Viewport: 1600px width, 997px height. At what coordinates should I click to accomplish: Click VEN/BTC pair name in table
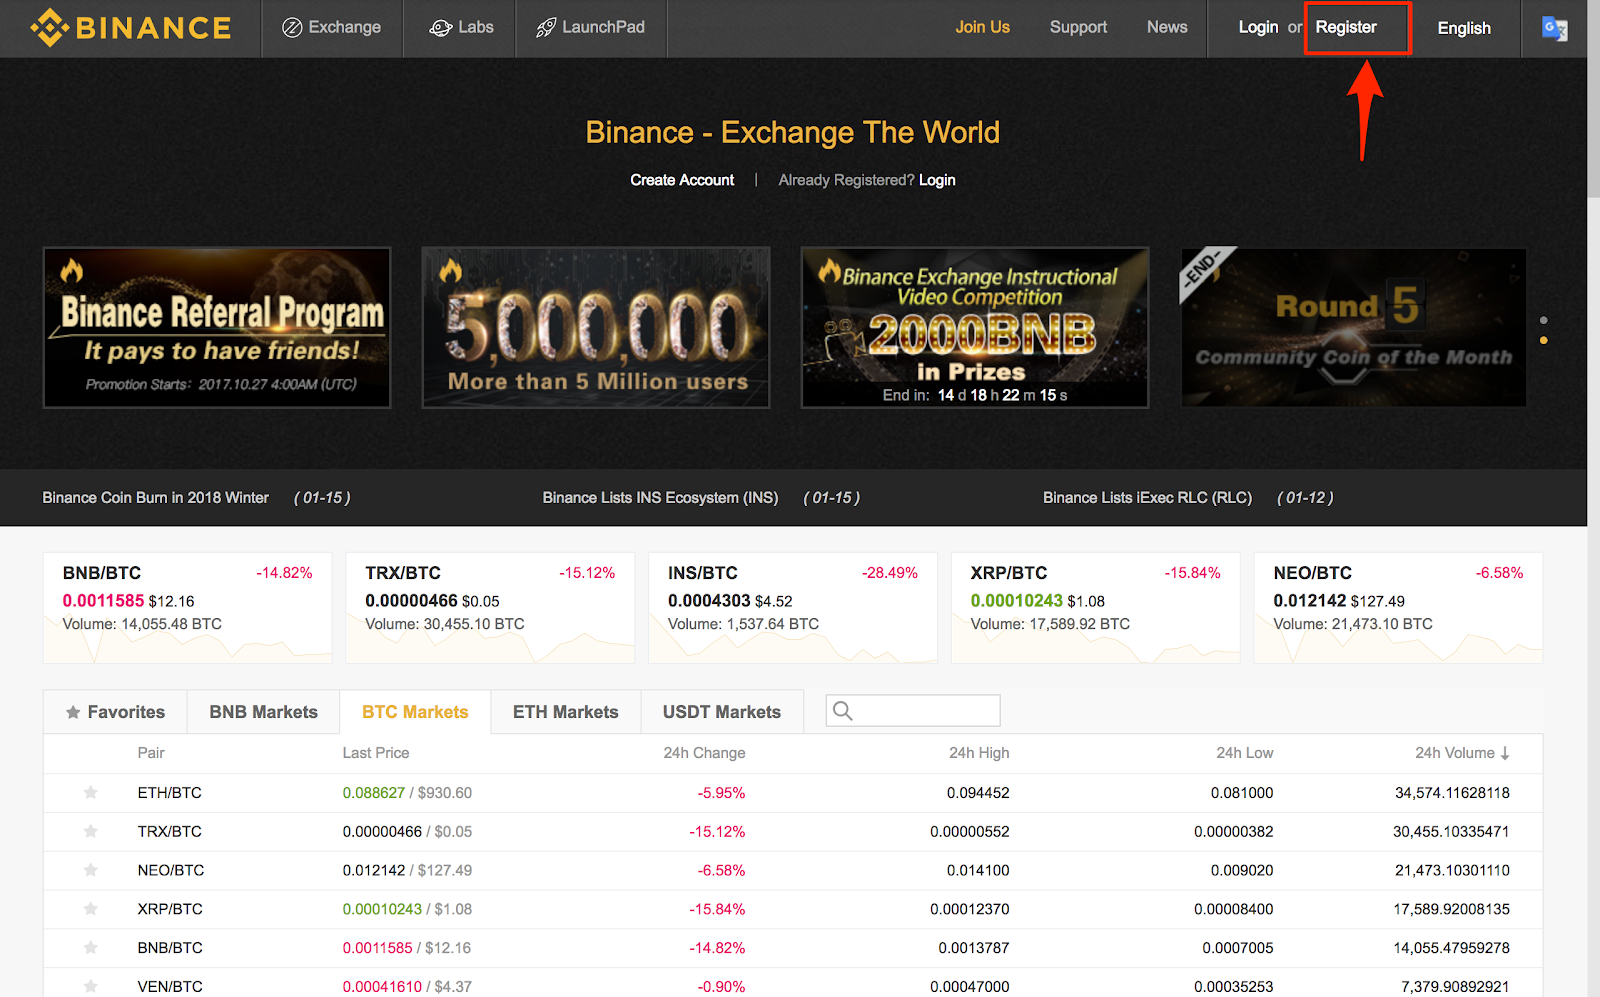[170, 987]
